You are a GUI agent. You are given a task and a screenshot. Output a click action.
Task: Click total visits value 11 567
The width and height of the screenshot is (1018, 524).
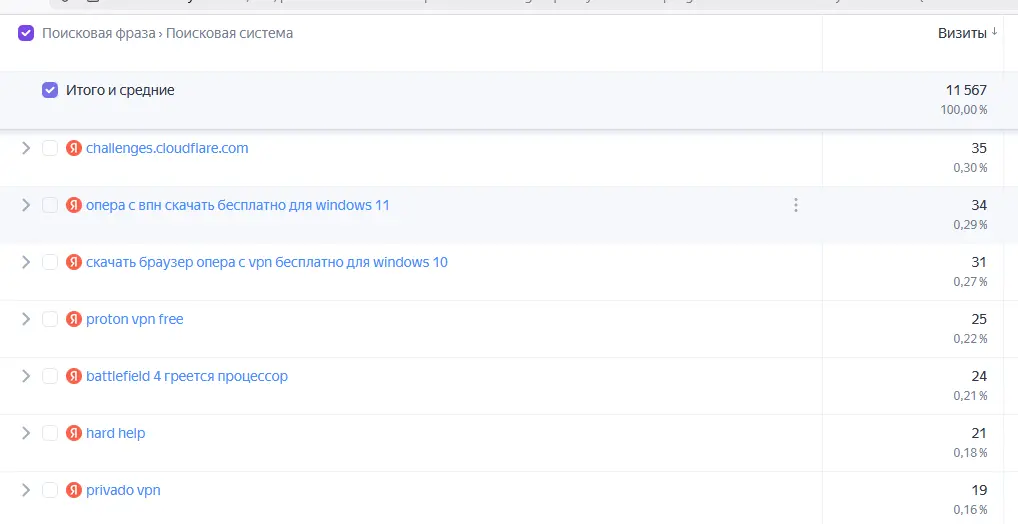[x=966, y=90]
